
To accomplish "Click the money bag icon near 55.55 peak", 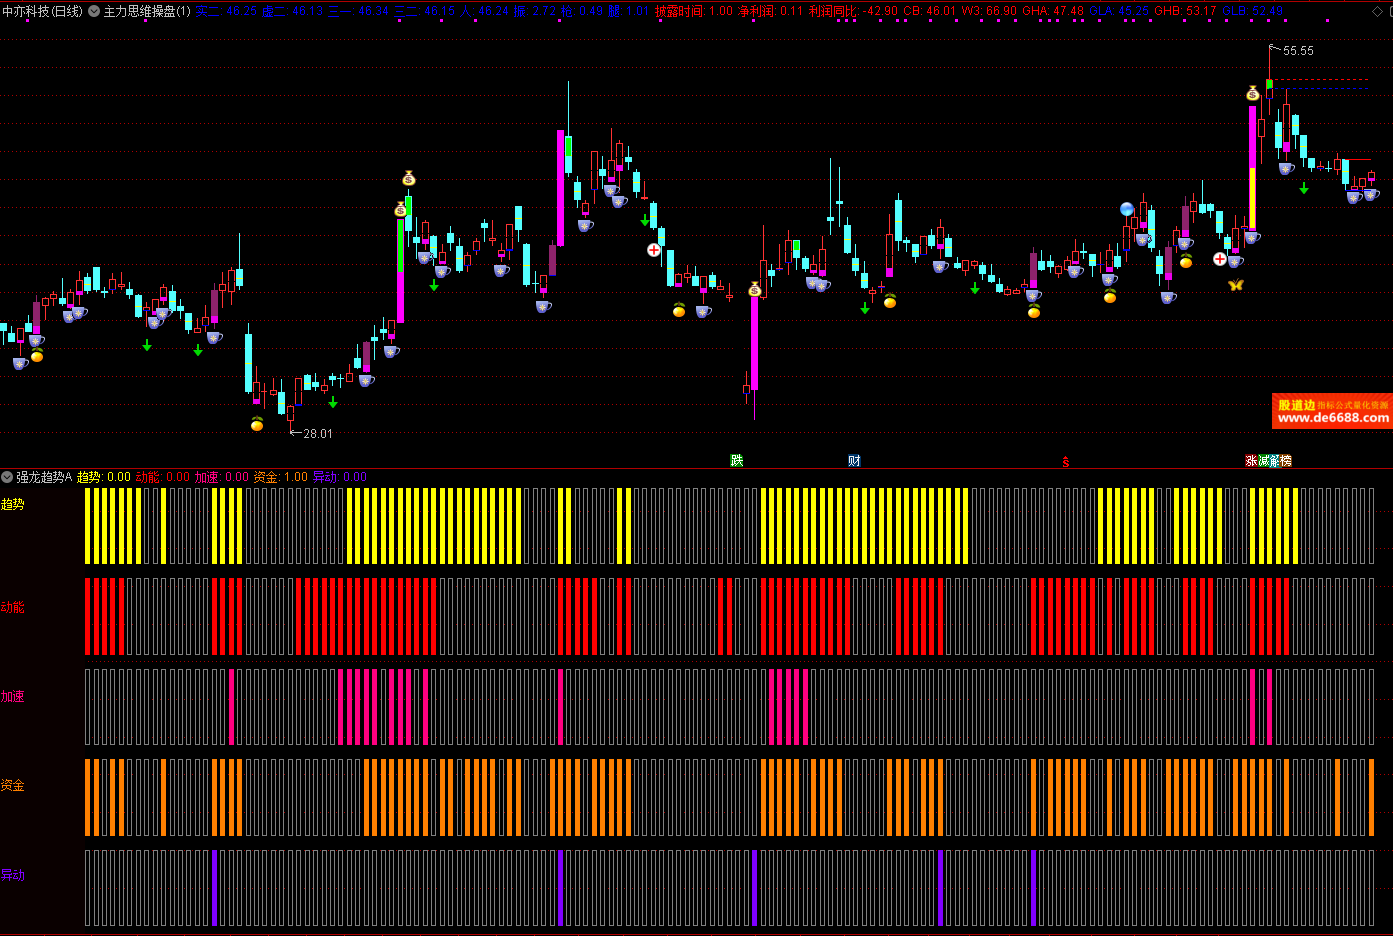I will click(x=1252, y=94).
